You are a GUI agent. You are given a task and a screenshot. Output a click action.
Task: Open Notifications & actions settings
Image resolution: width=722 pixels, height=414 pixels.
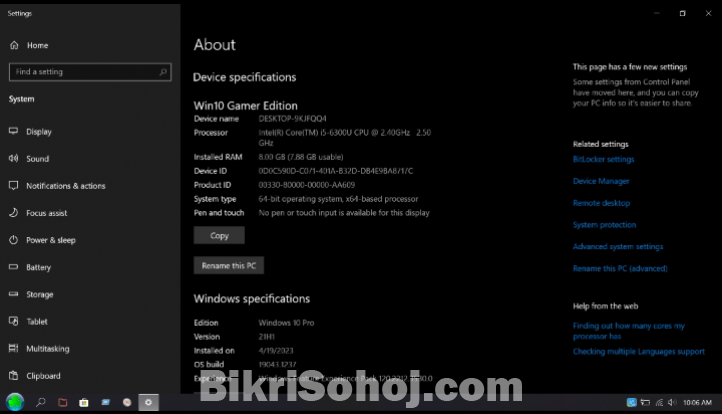[x=65, y=186]
